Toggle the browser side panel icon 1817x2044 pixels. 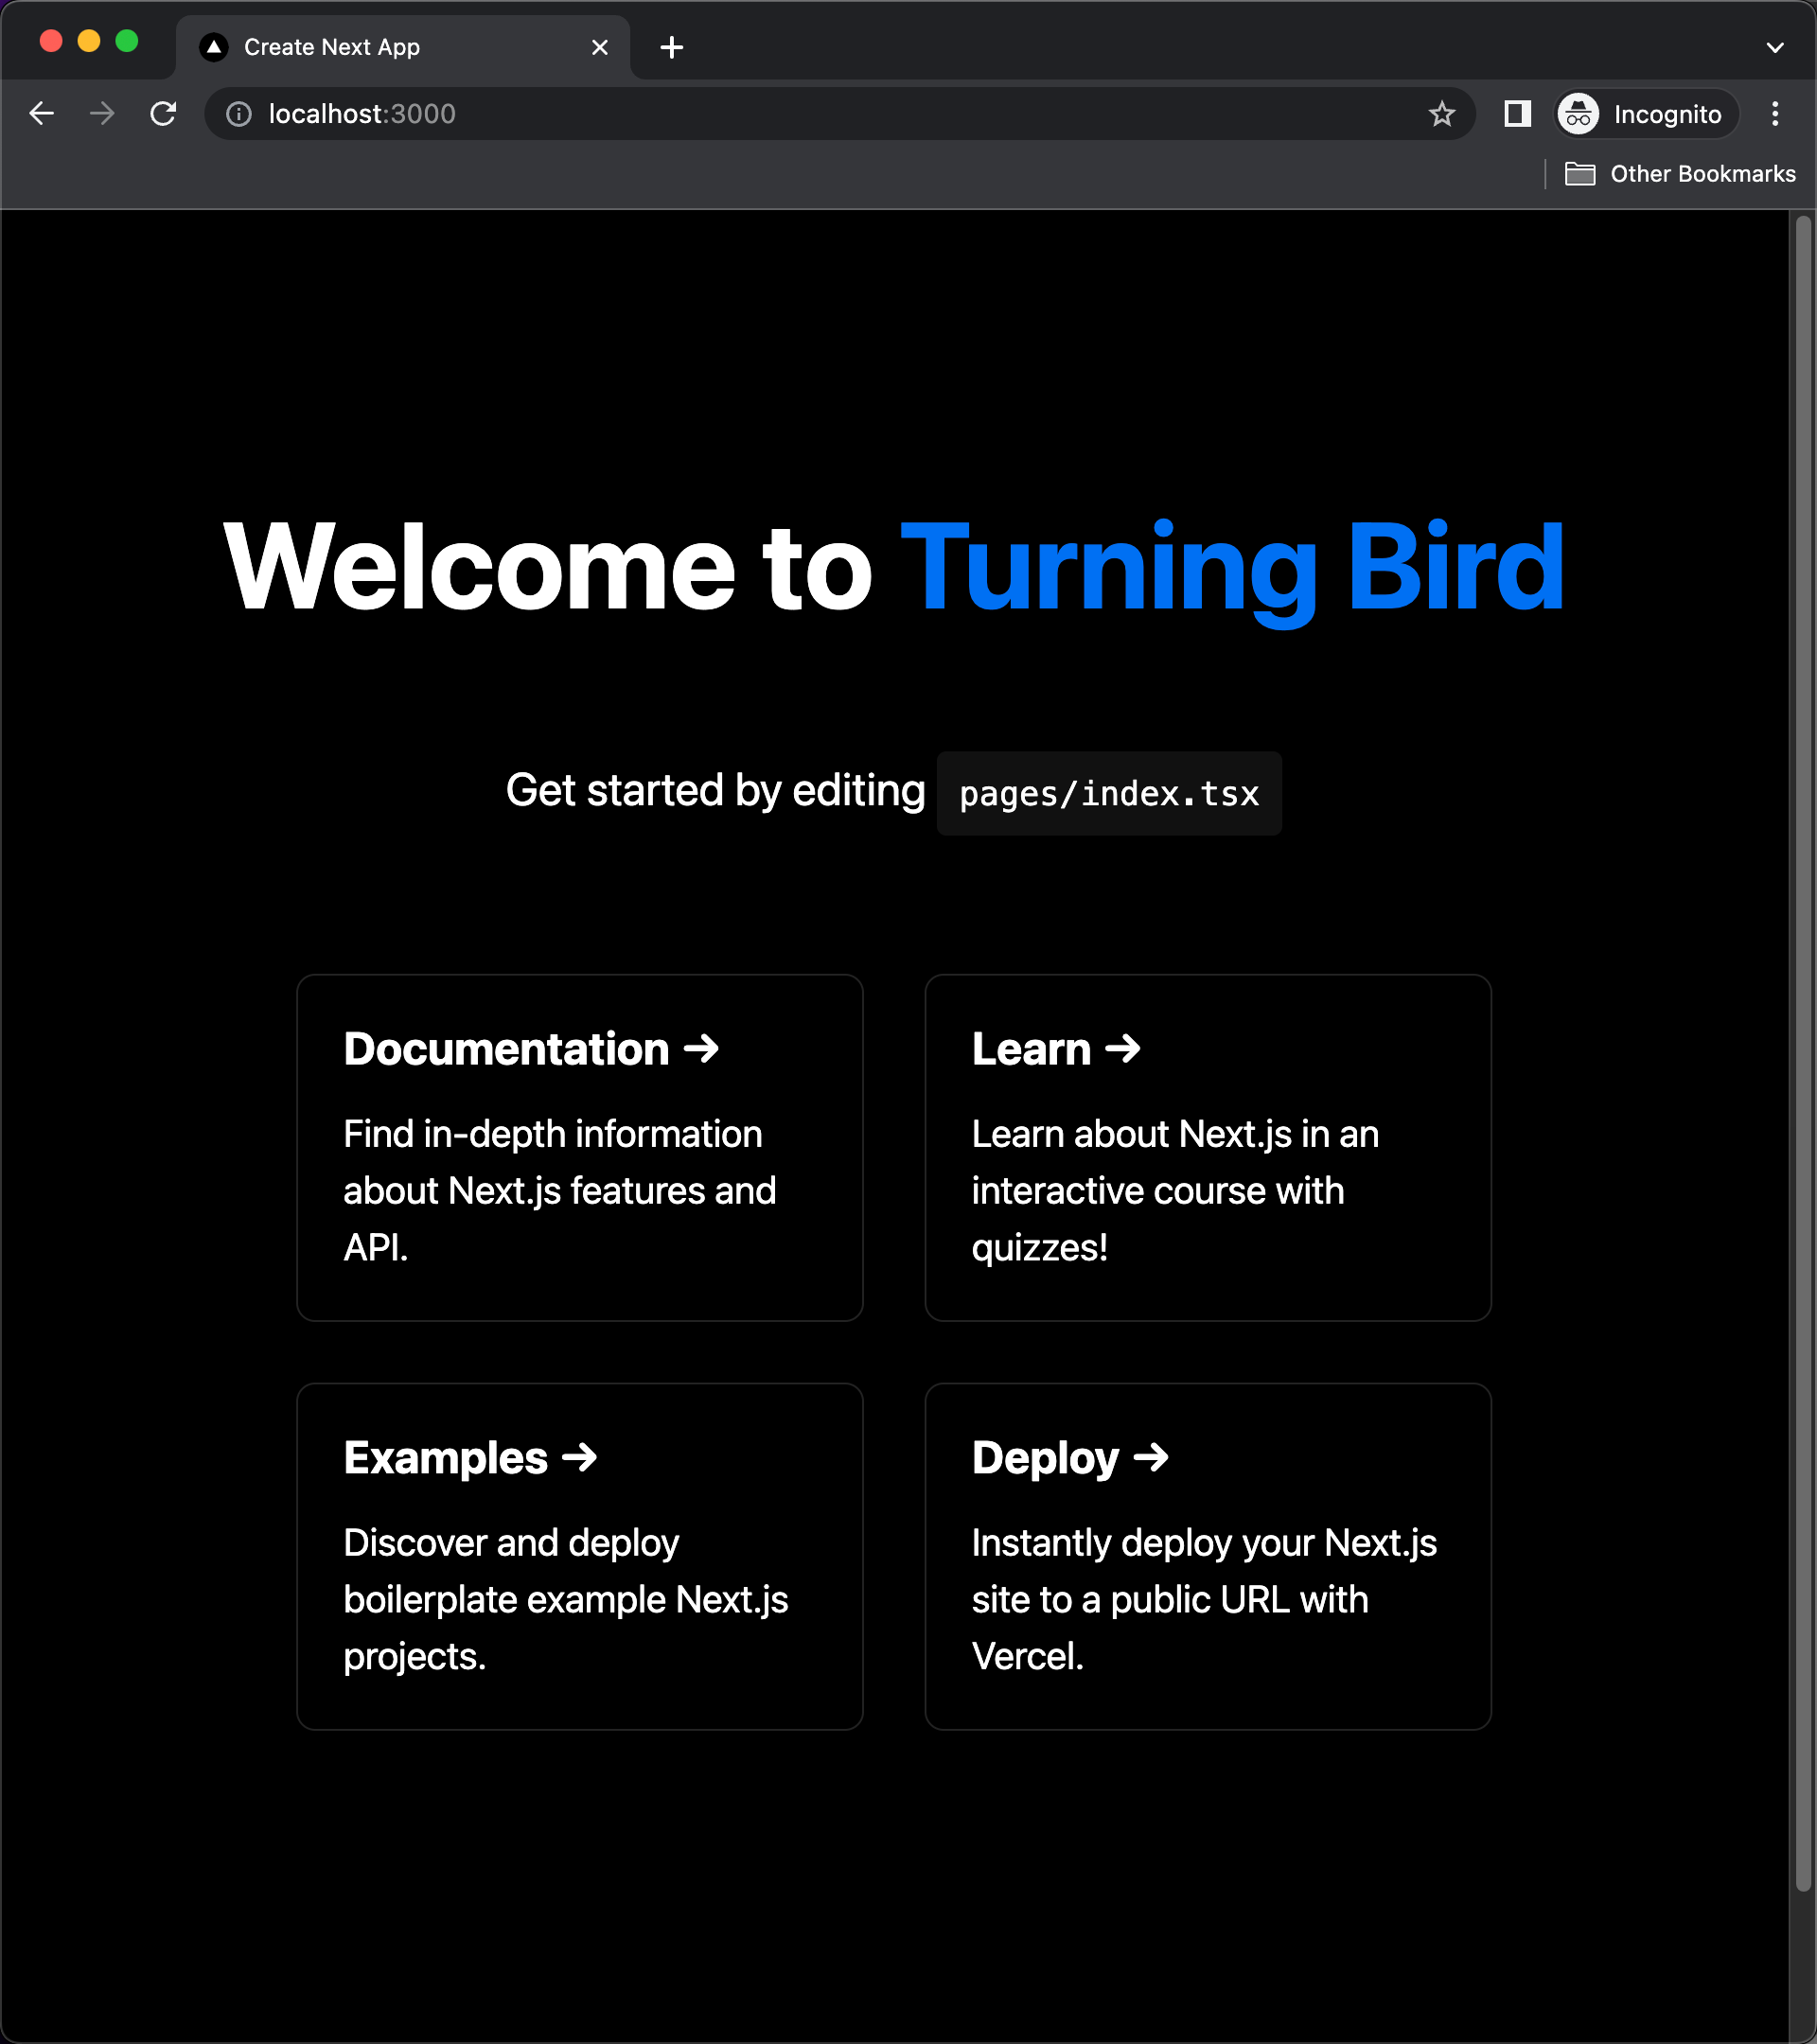(x=1517, y=114)
